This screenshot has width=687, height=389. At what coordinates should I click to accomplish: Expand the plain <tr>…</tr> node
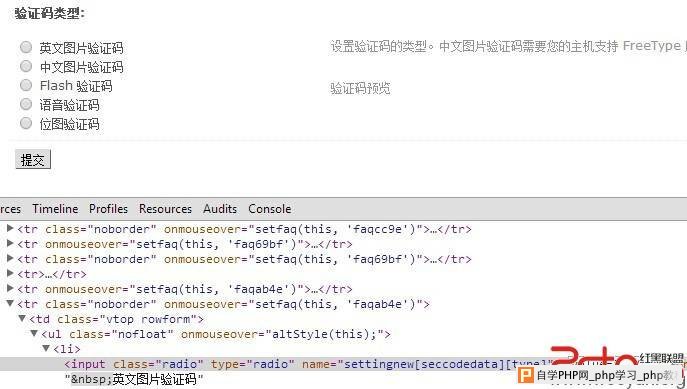10,273
